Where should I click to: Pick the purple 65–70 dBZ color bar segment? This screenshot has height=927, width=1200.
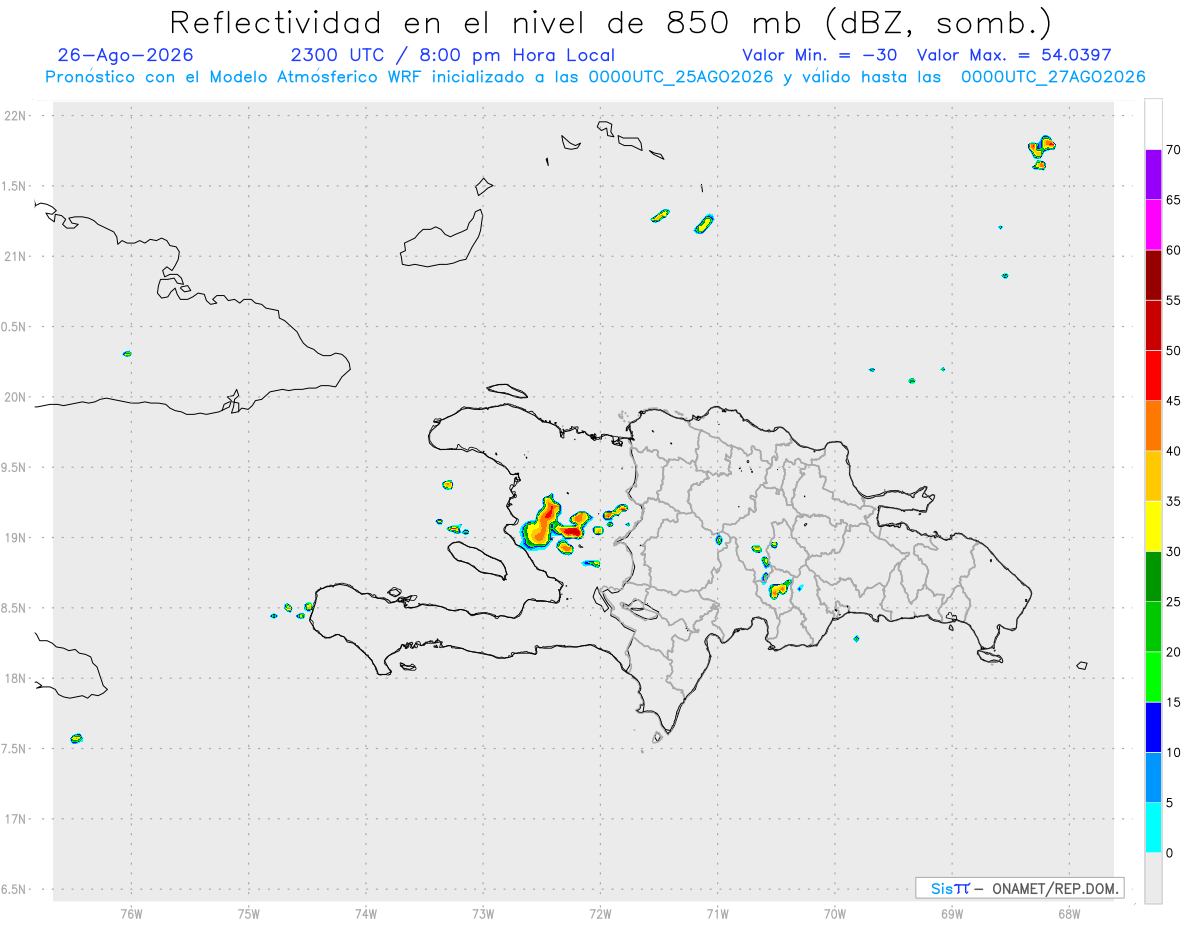1153,174
